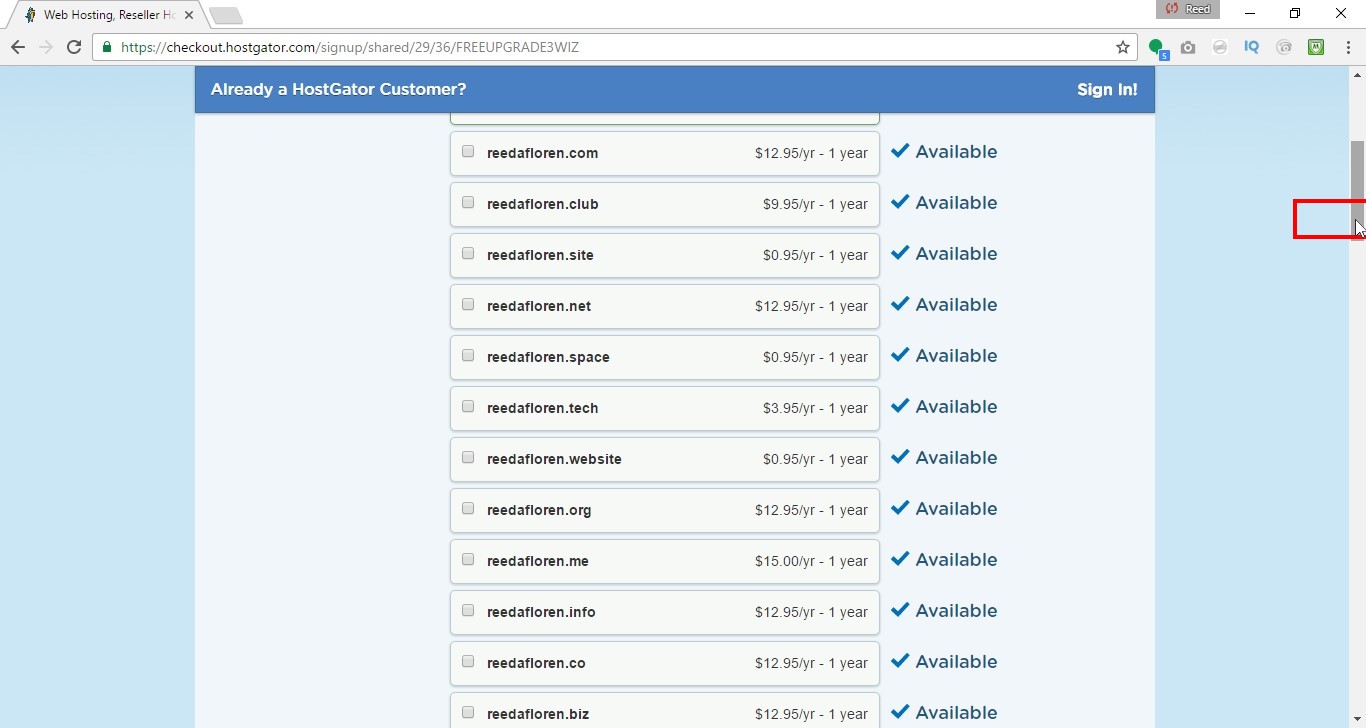Click the $3.95/yr - 1 year price
The height and width of the screenshot is (728, 1366).
pos(815,409)
